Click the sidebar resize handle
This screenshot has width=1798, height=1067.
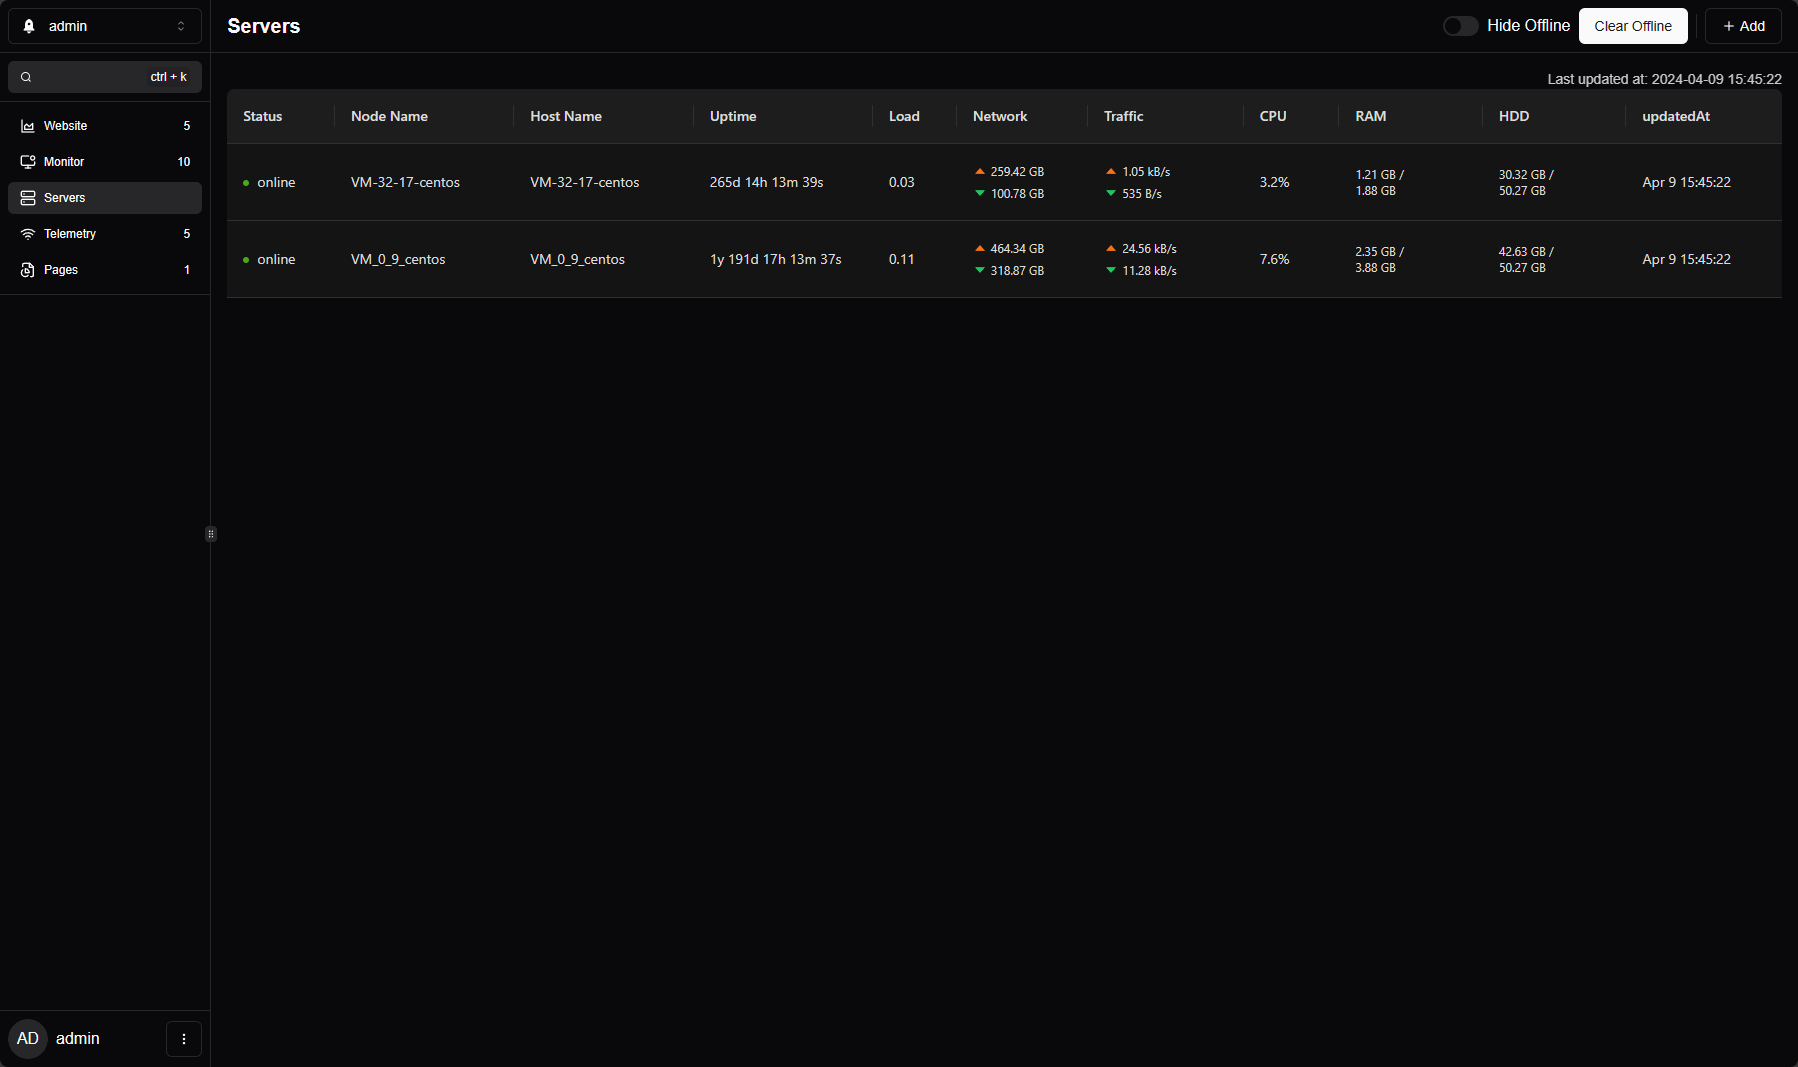211,534
